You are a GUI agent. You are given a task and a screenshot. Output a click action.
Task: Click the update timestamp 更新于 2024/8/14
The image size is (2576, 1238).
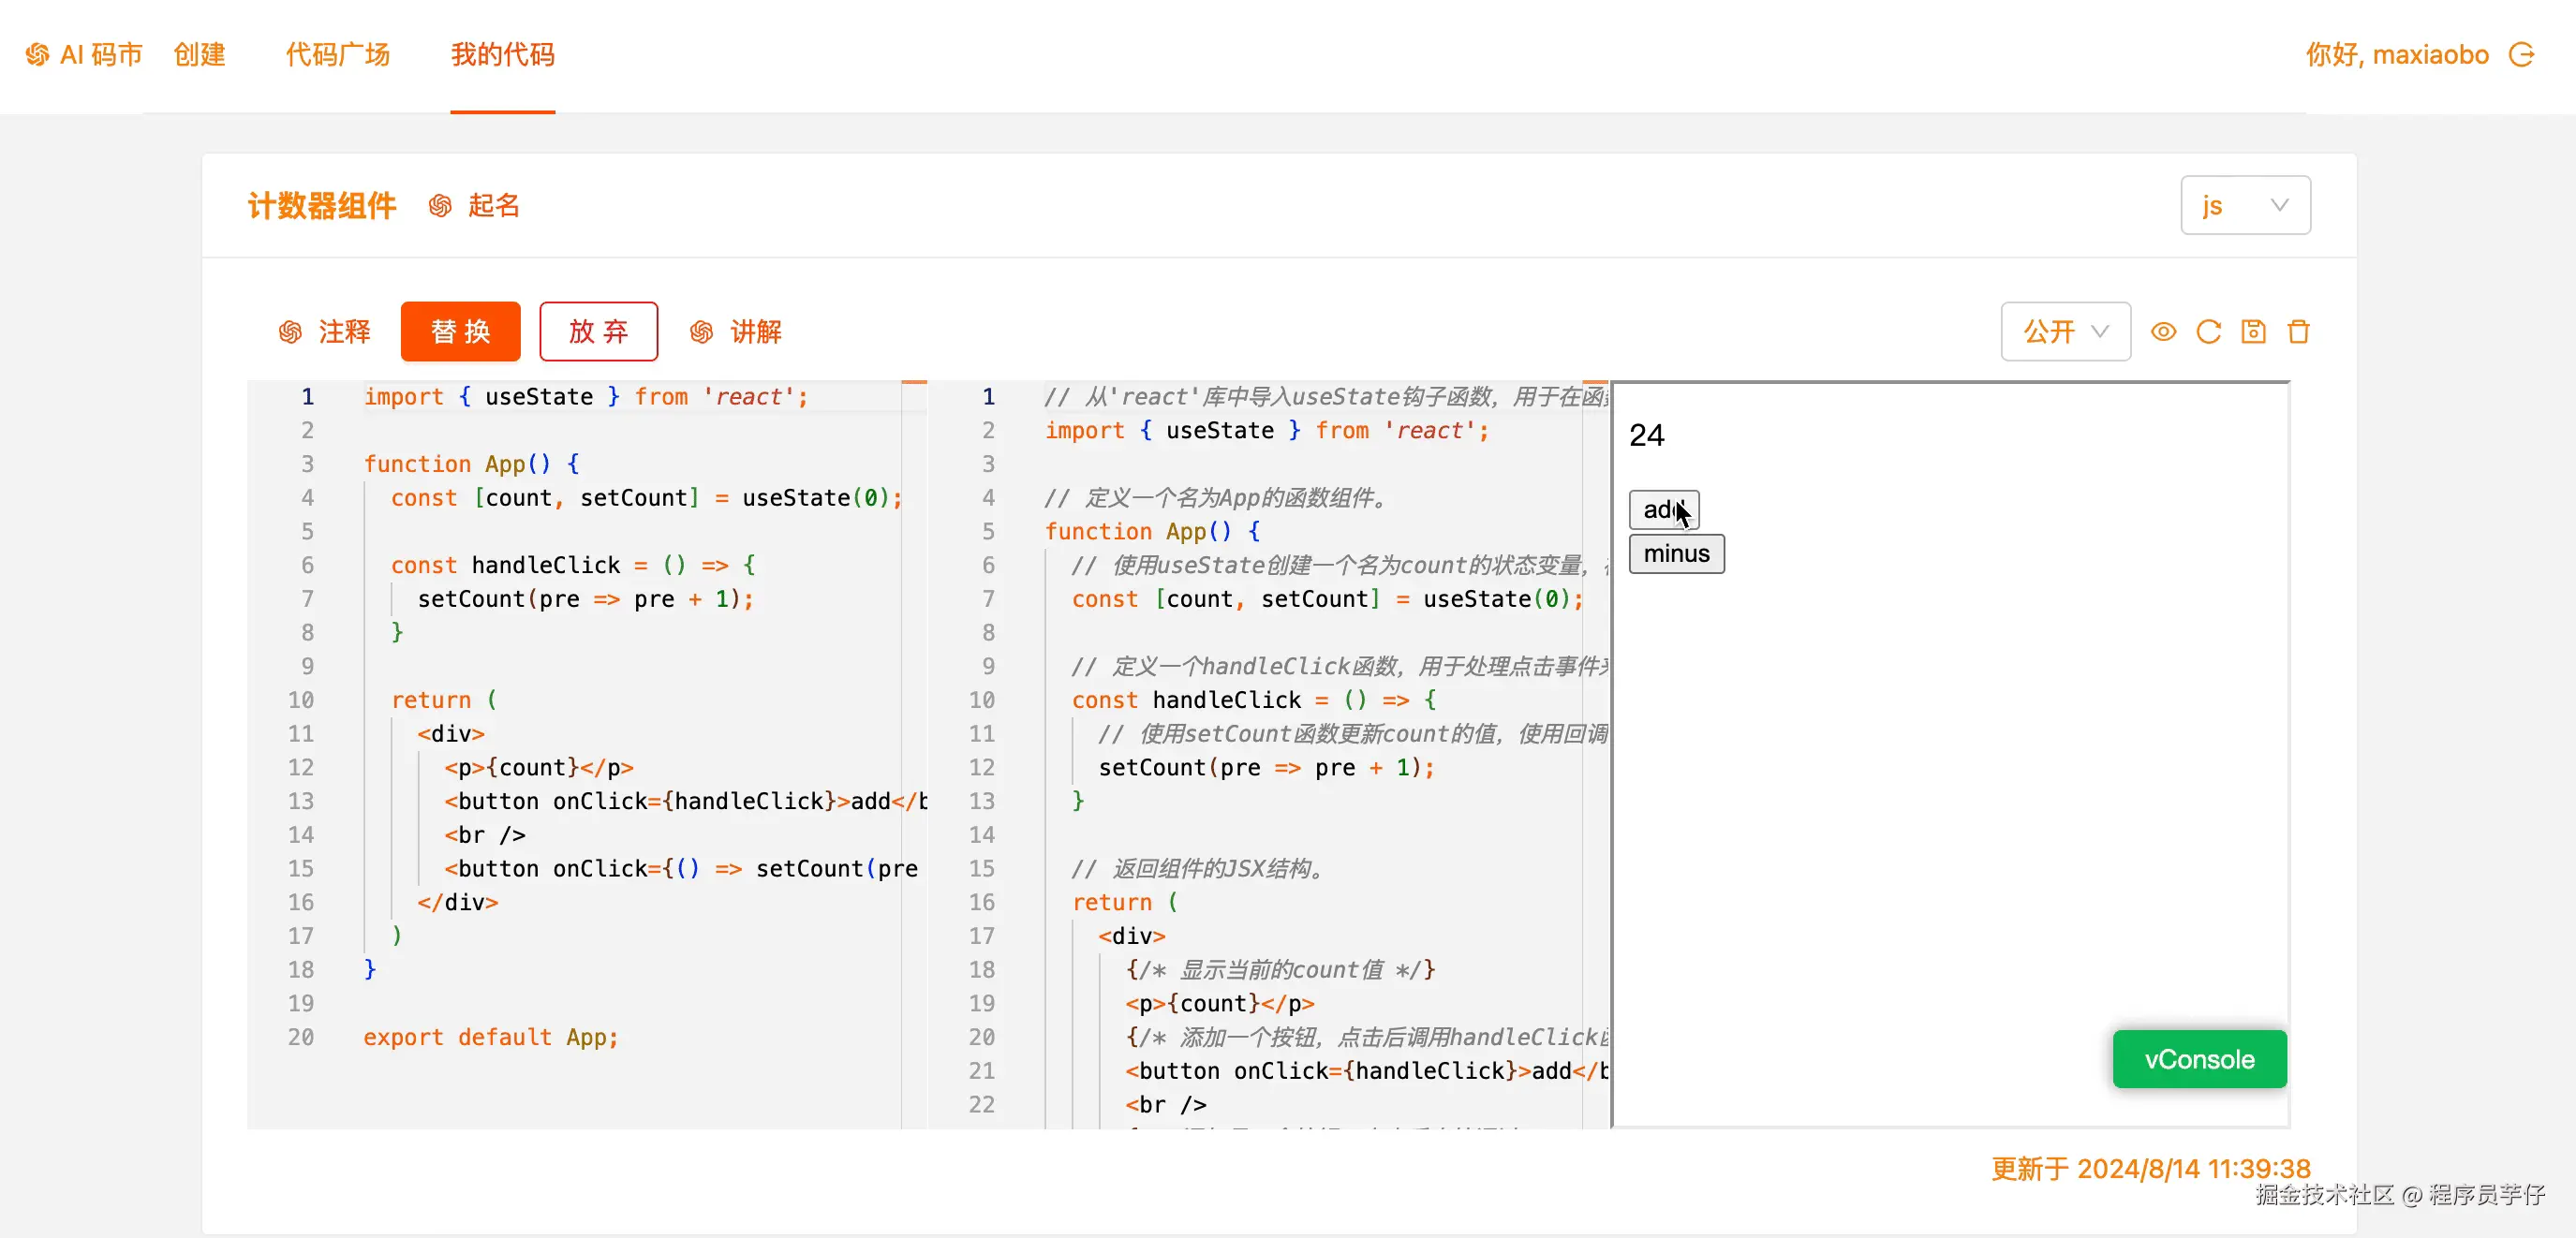[2150, 1168]
